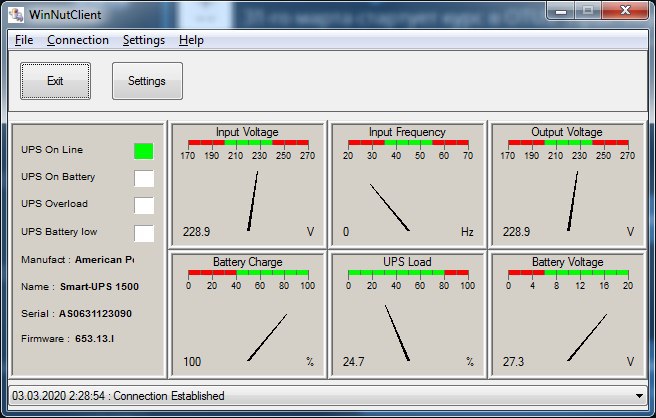This screenshot has height=418, width=656.
Task: Click the Exit button
Action: 55,81
